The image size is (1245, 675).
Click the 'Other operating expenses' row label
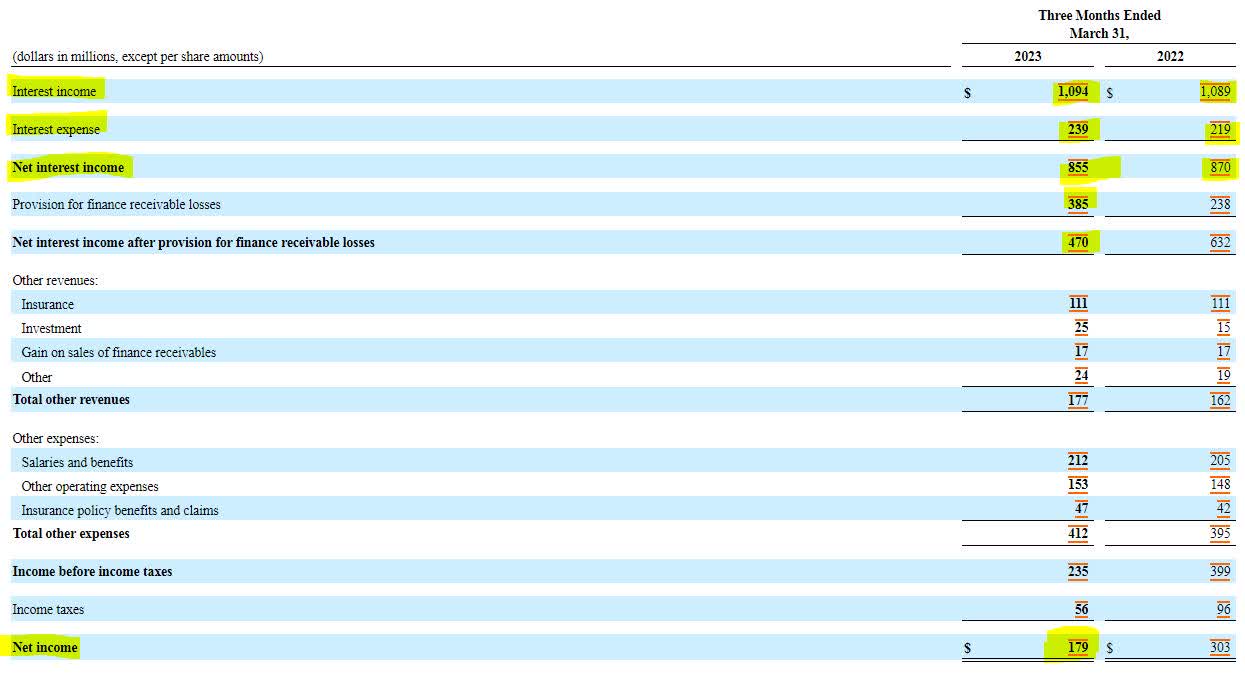coord(90,486)
